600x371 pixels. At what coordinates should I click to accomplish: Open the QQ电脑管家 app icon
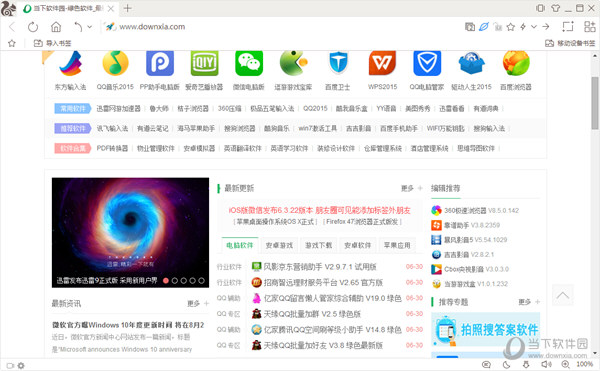(x=427, y=63)
